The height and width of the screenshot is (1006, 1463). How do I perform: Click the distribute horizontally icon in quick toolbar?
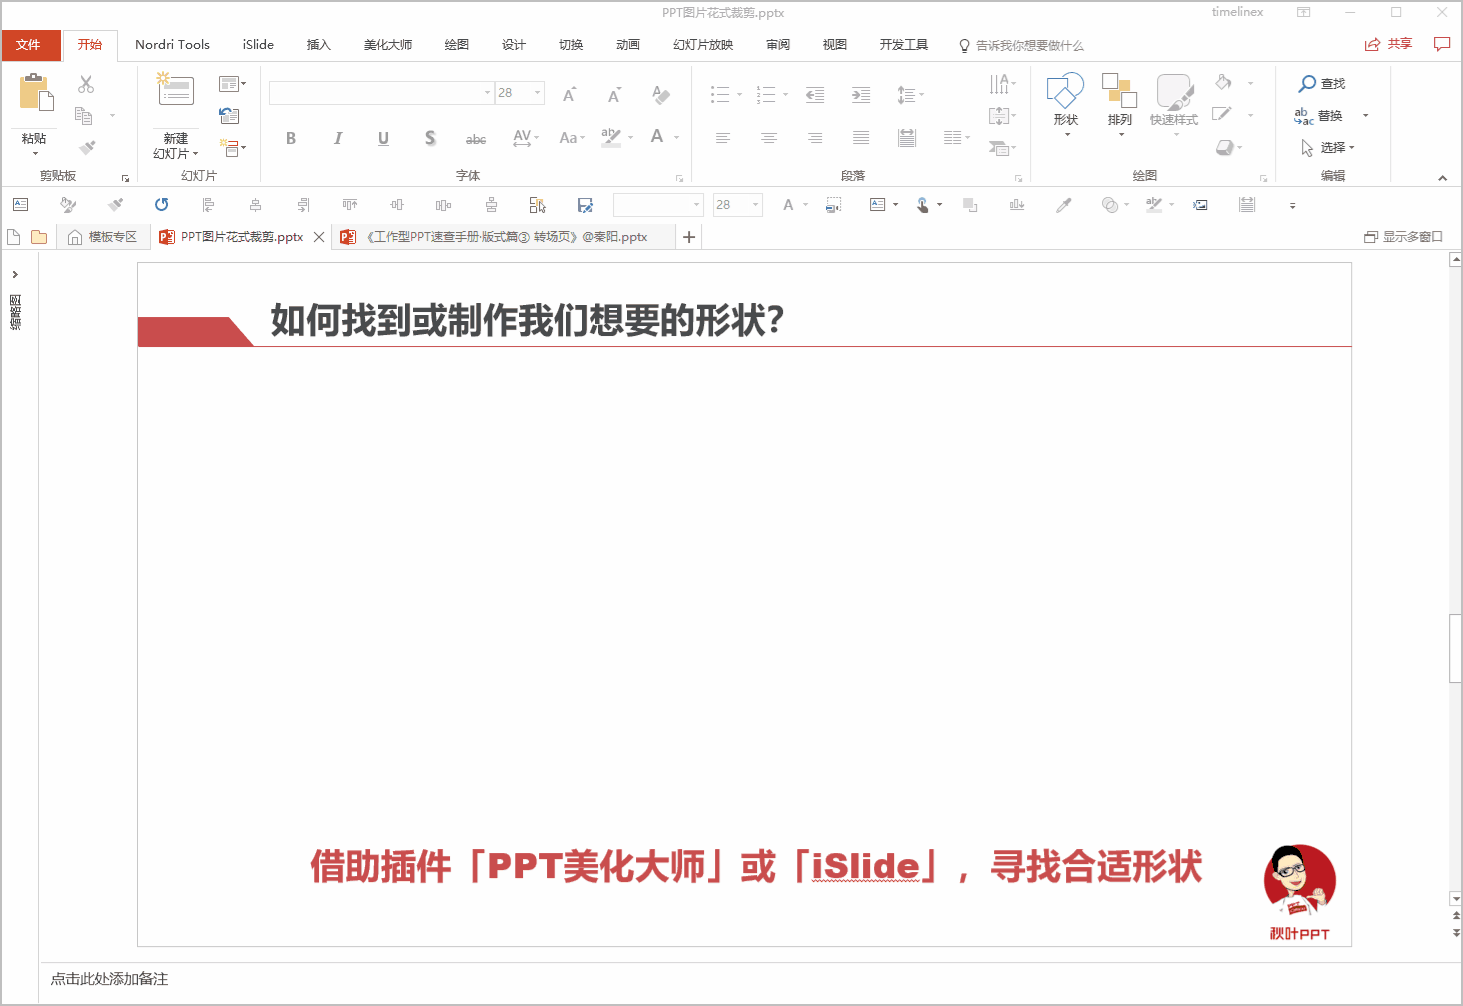pos(443,205)
